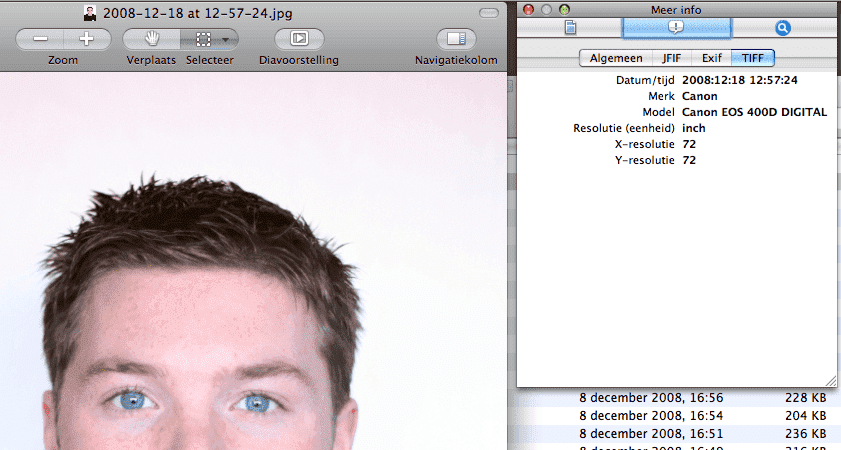Image resolution: width=841 pixels, height=450 pixels.
Task: Open the Selecteer tool dropdown arrow
Action: click(x=226, y=39)
